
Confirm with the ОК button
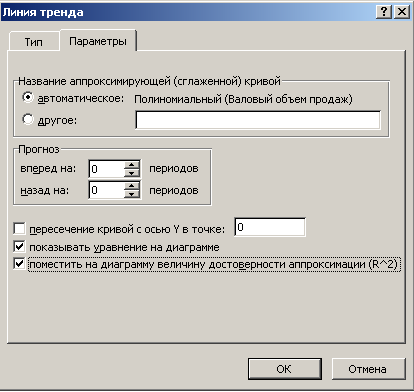[285, 369]
